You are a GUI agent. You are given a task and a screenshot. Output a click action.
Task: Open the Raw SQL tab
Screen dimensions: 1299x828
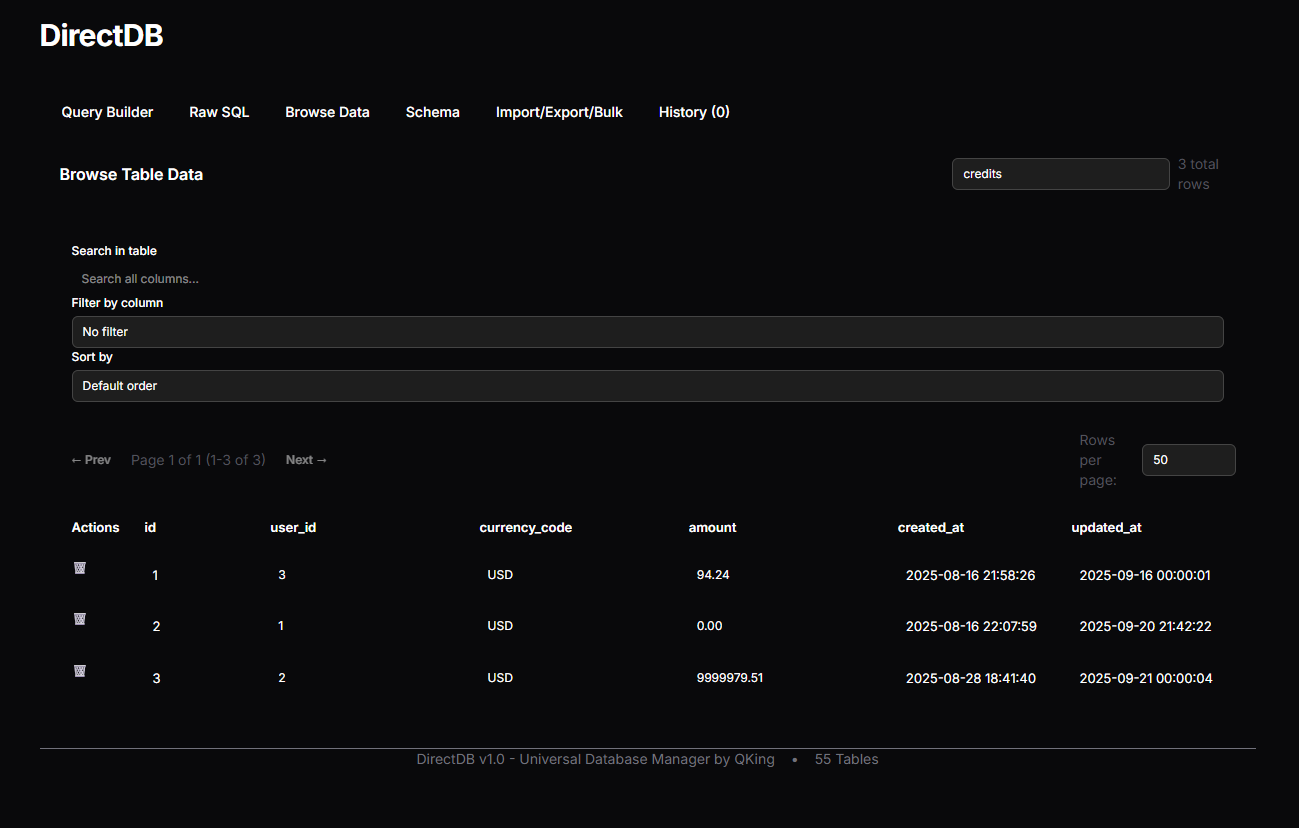coord(219,112)
